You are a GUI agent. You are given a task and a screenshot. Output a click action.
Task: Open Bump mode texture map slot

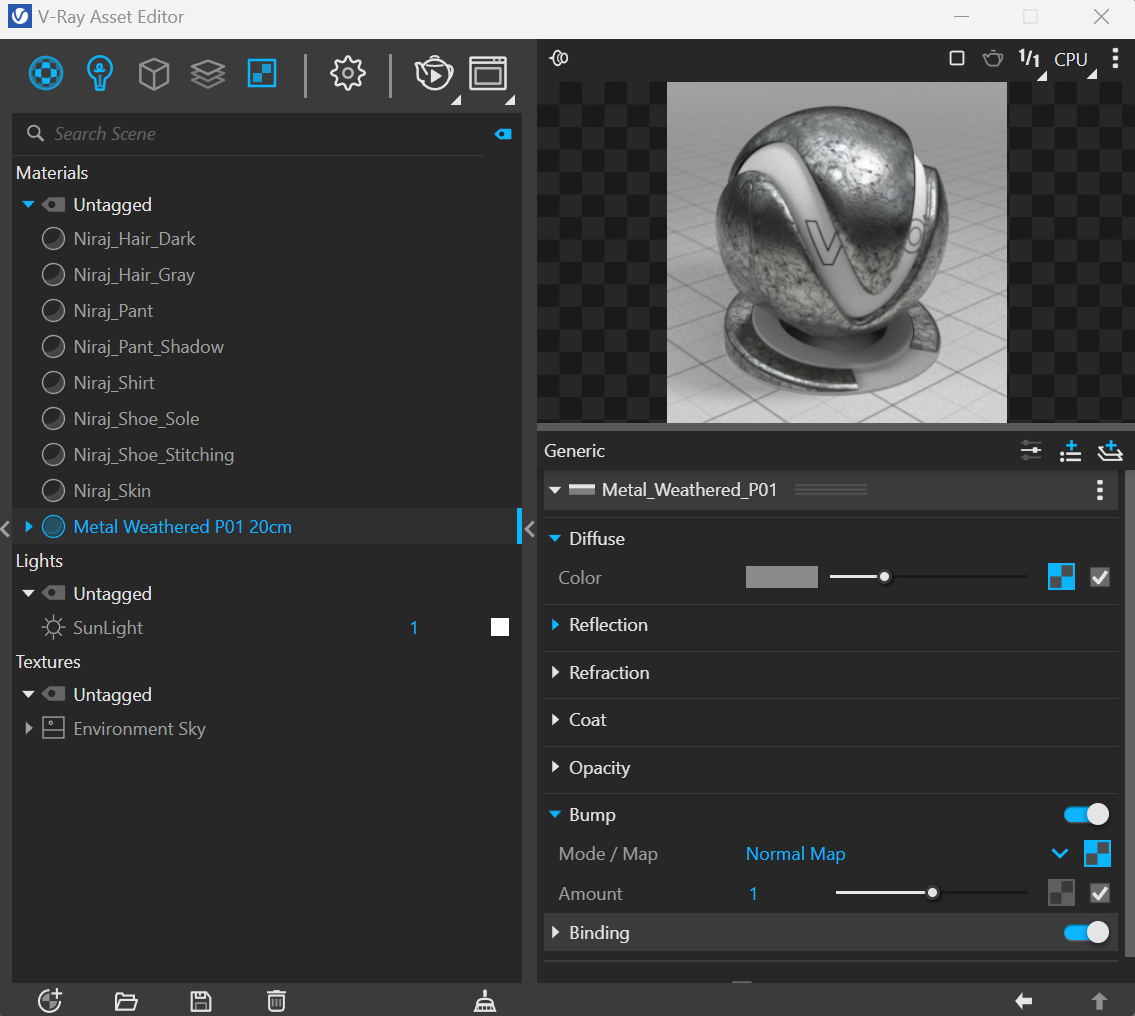click(1097, 853)
